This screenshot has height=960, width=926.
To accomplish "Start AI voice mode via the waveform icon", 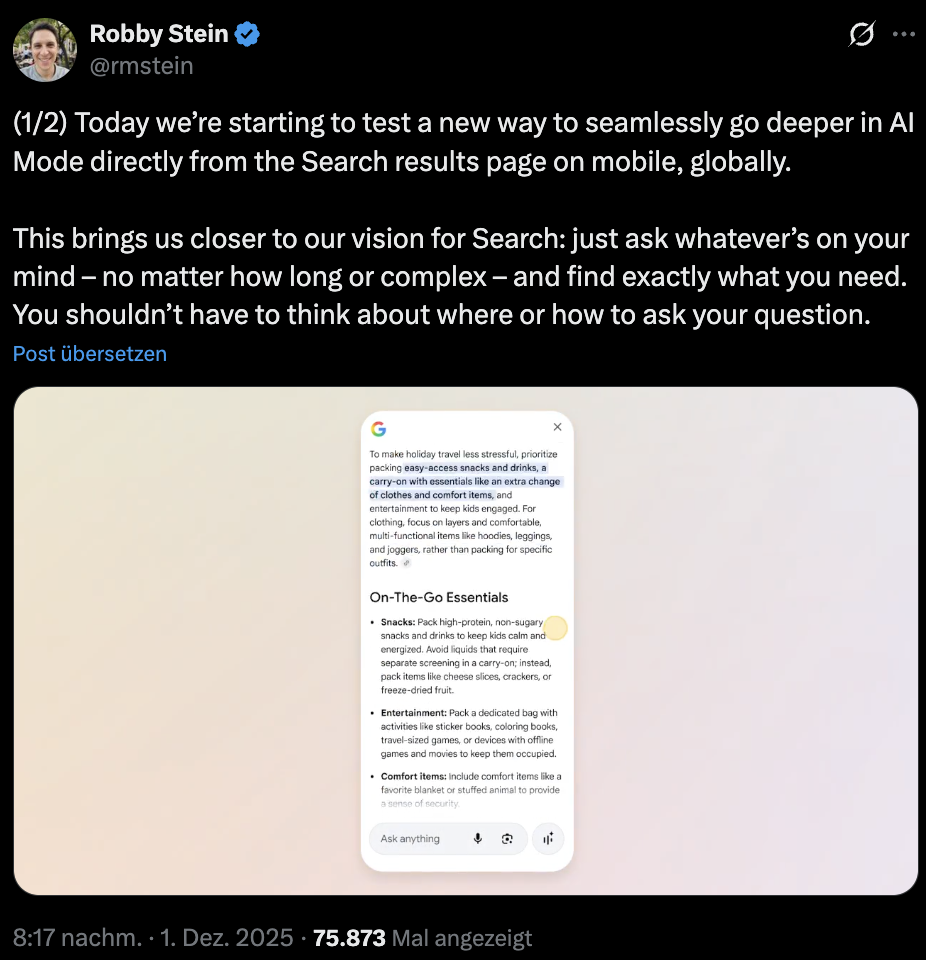I will point(548,839).
